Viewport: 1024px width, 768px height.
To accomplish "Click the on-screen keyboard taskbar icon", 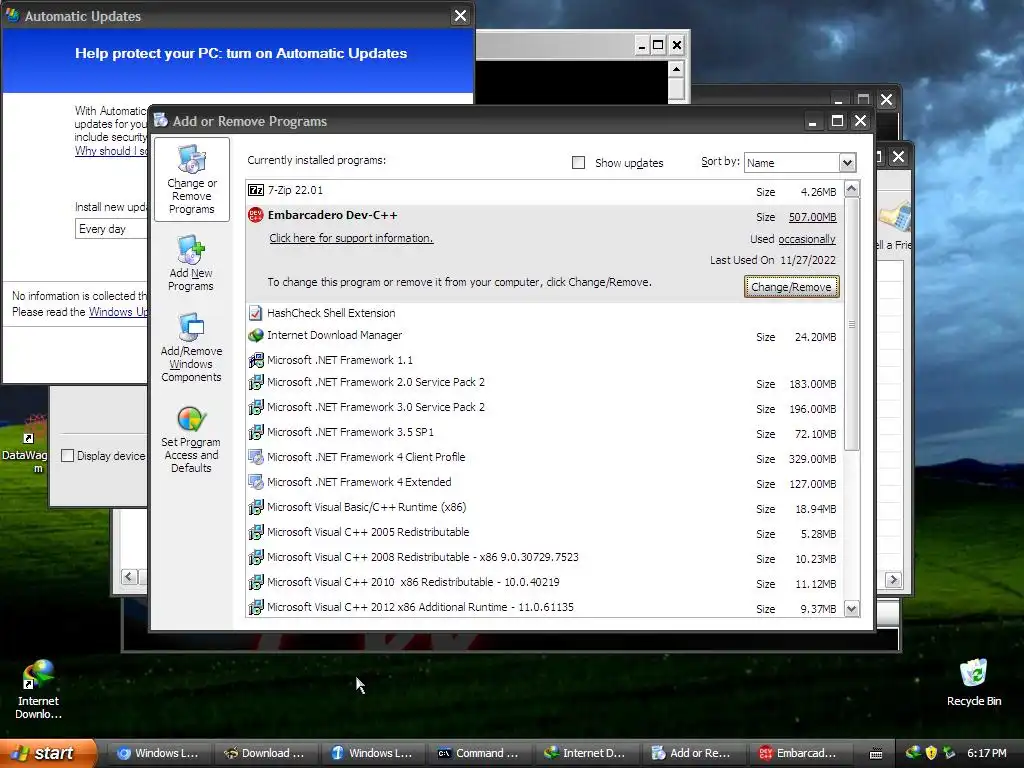I will [x=876, y=754].
